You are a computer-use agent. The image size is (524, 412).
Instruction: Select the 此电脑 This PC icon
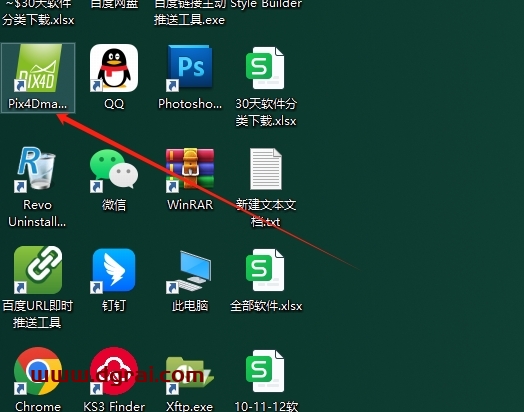(x=190, y=272)
